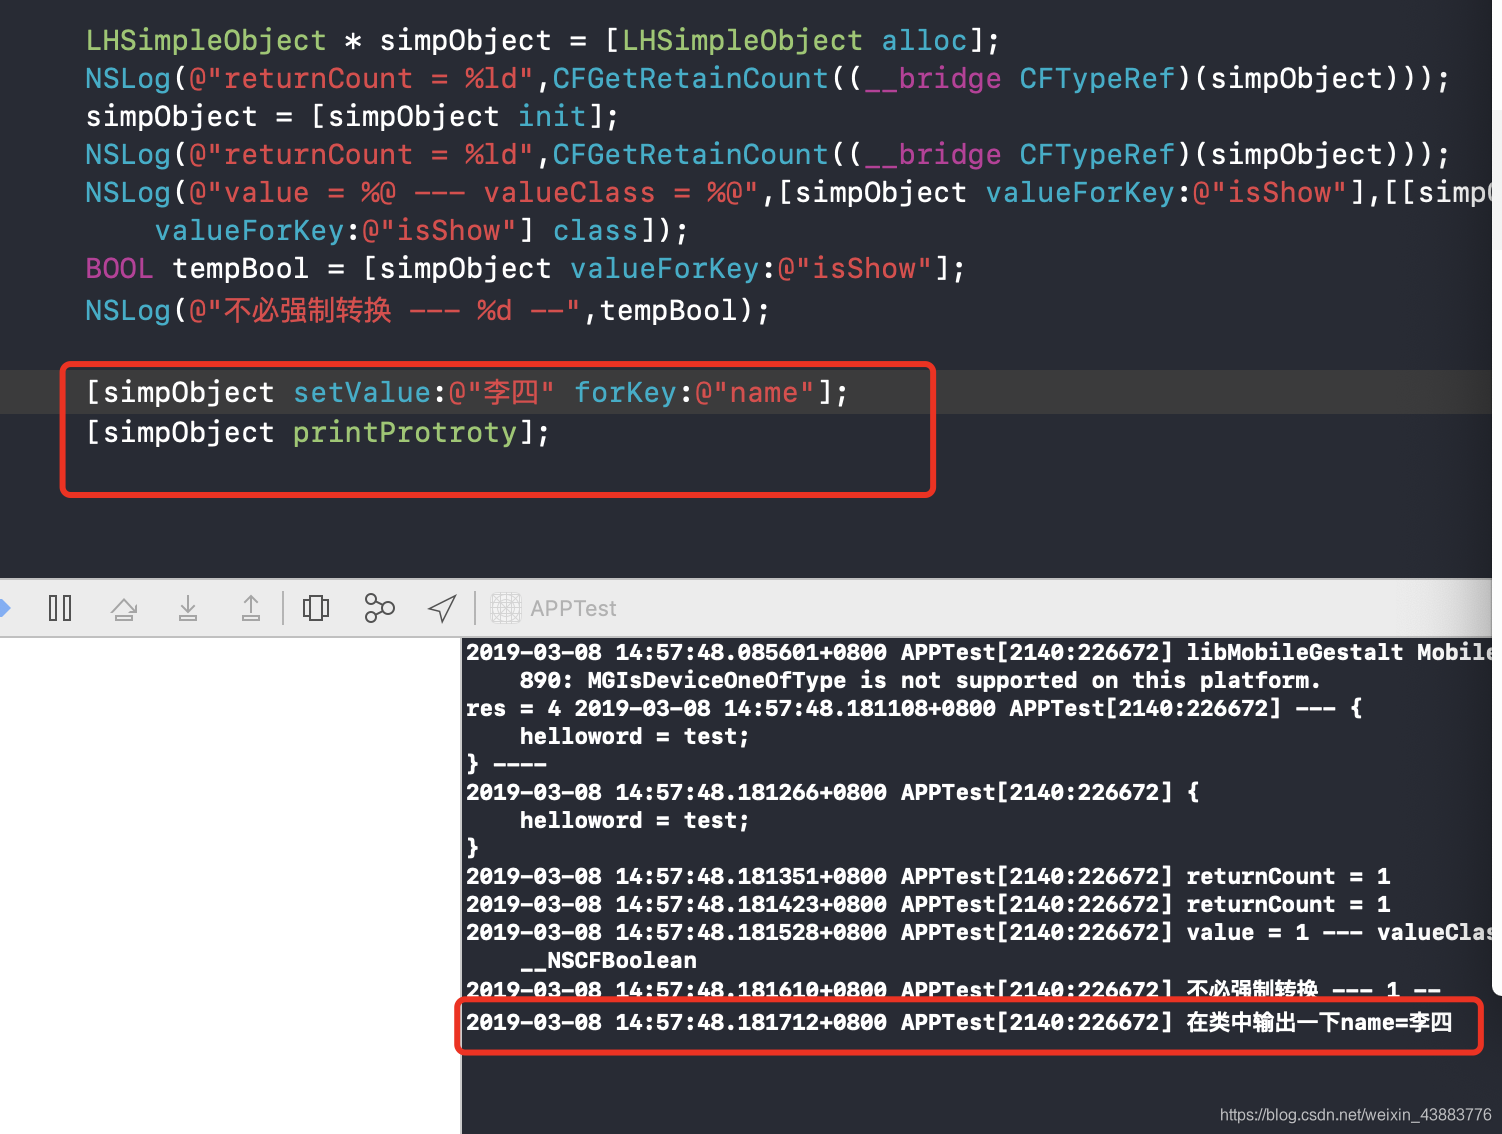Viewport: 1502px width, 1134px height.
Task: Select the APPTest app icon in debug bar
Action: click(506, 608)
